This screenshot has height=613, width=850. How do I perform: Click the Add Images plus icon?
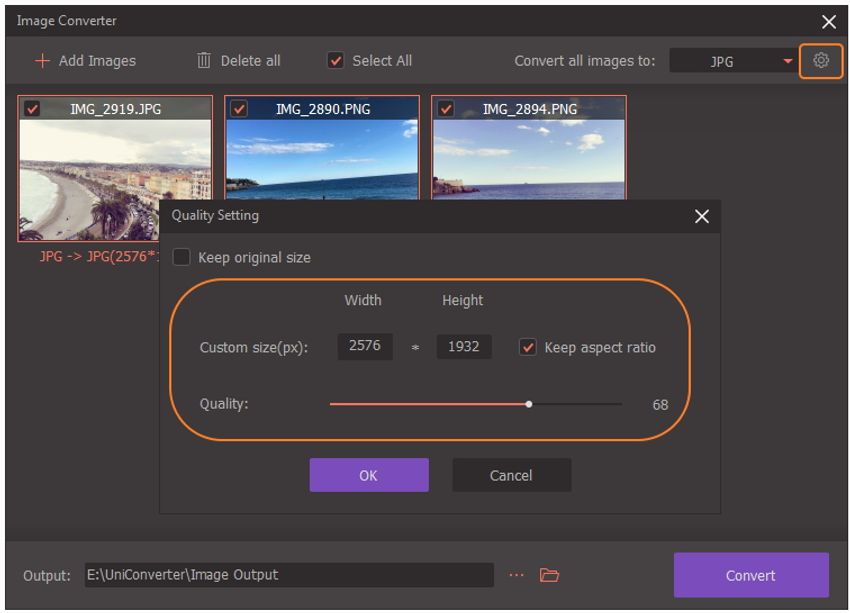click(42, 61)
